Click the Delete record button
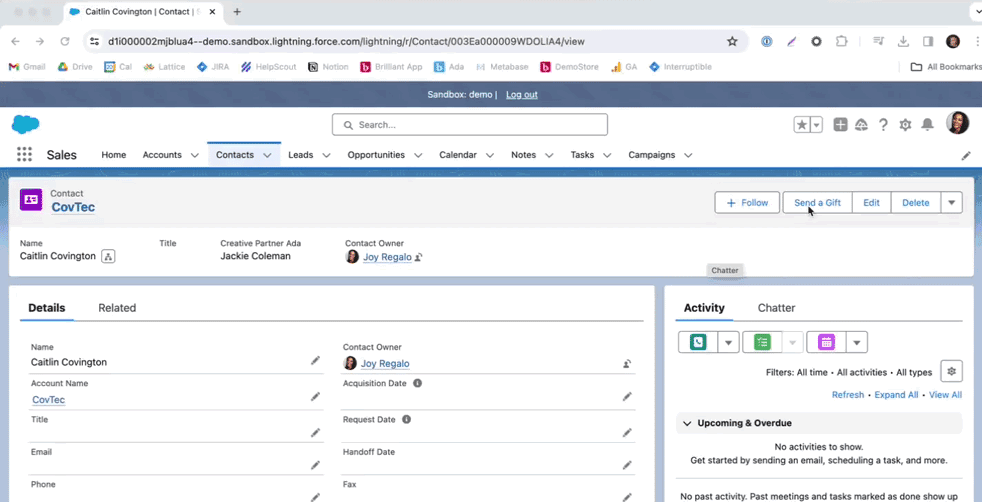982x502 pixels. (916, 203)
